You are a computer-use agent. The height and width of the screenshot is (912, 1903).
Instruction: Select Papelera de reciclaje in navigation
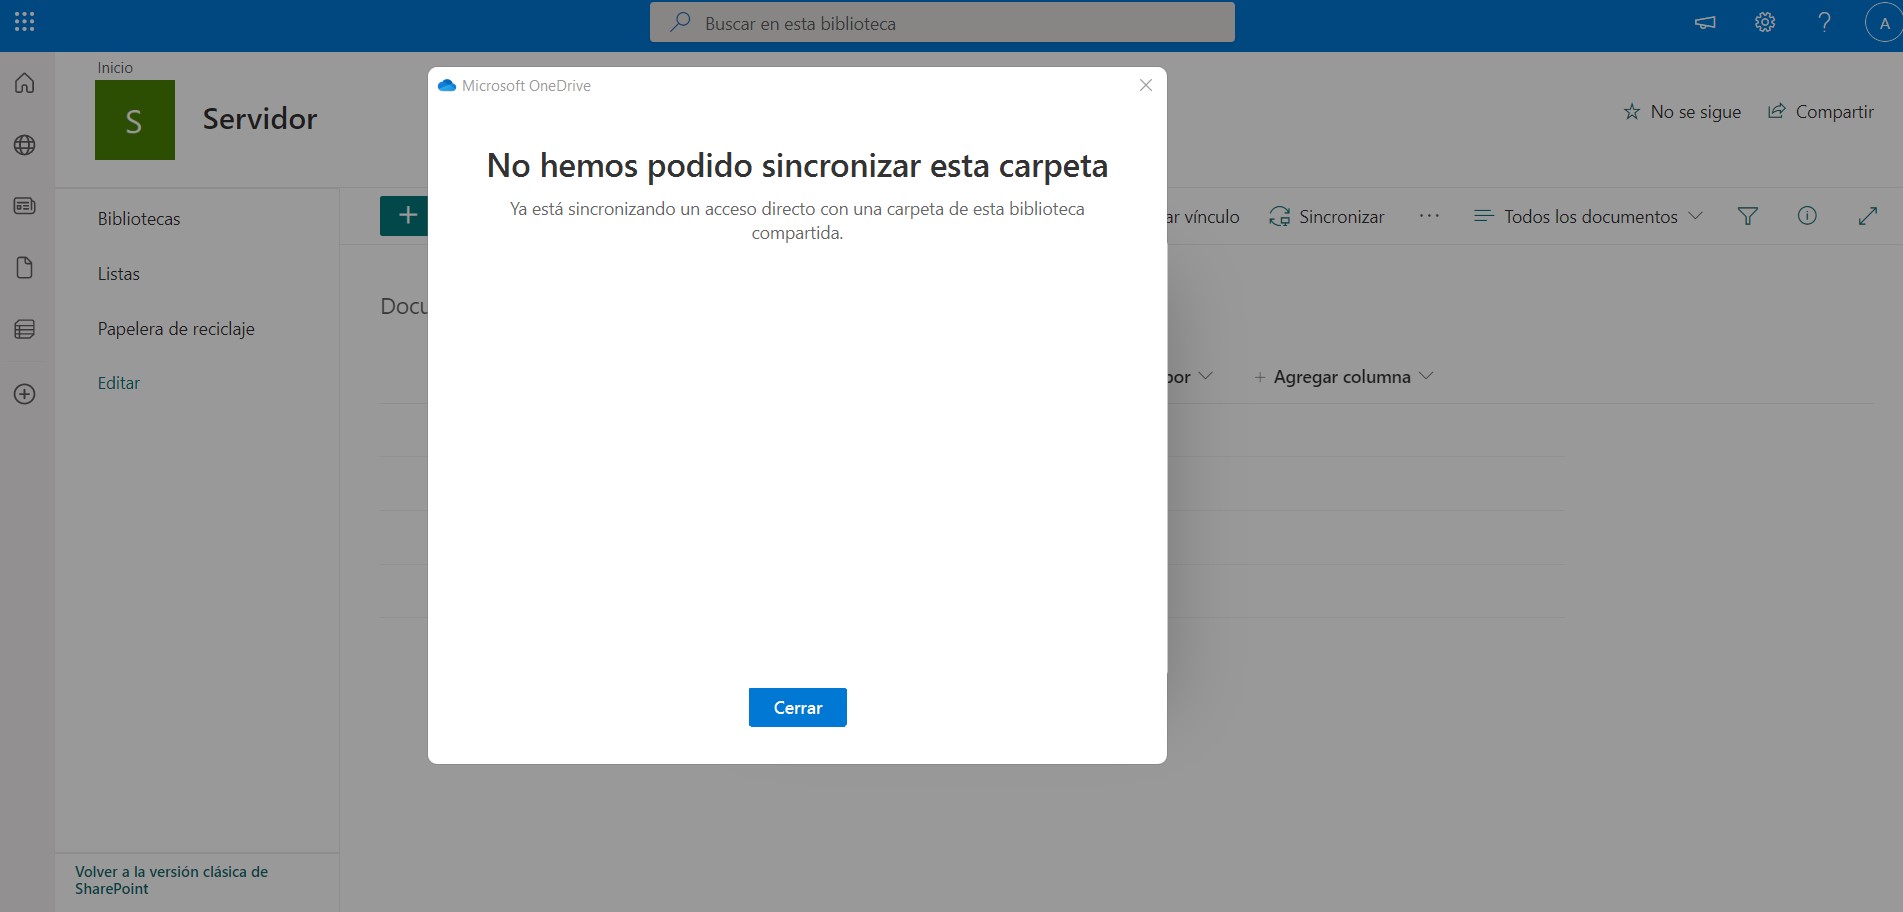point(176,329)
